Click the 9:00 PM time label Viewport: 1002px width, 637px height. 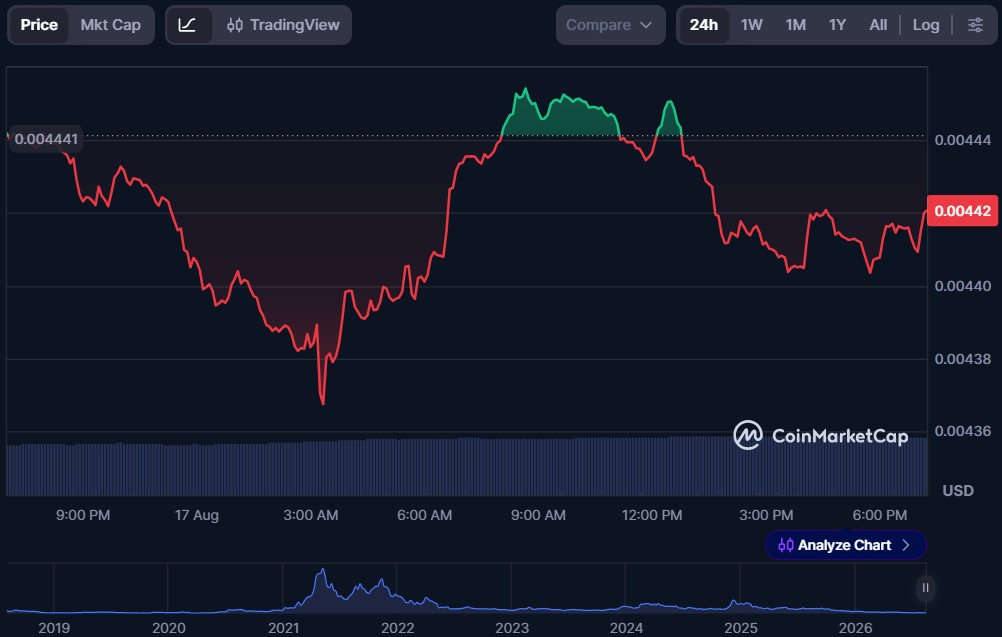83,515
